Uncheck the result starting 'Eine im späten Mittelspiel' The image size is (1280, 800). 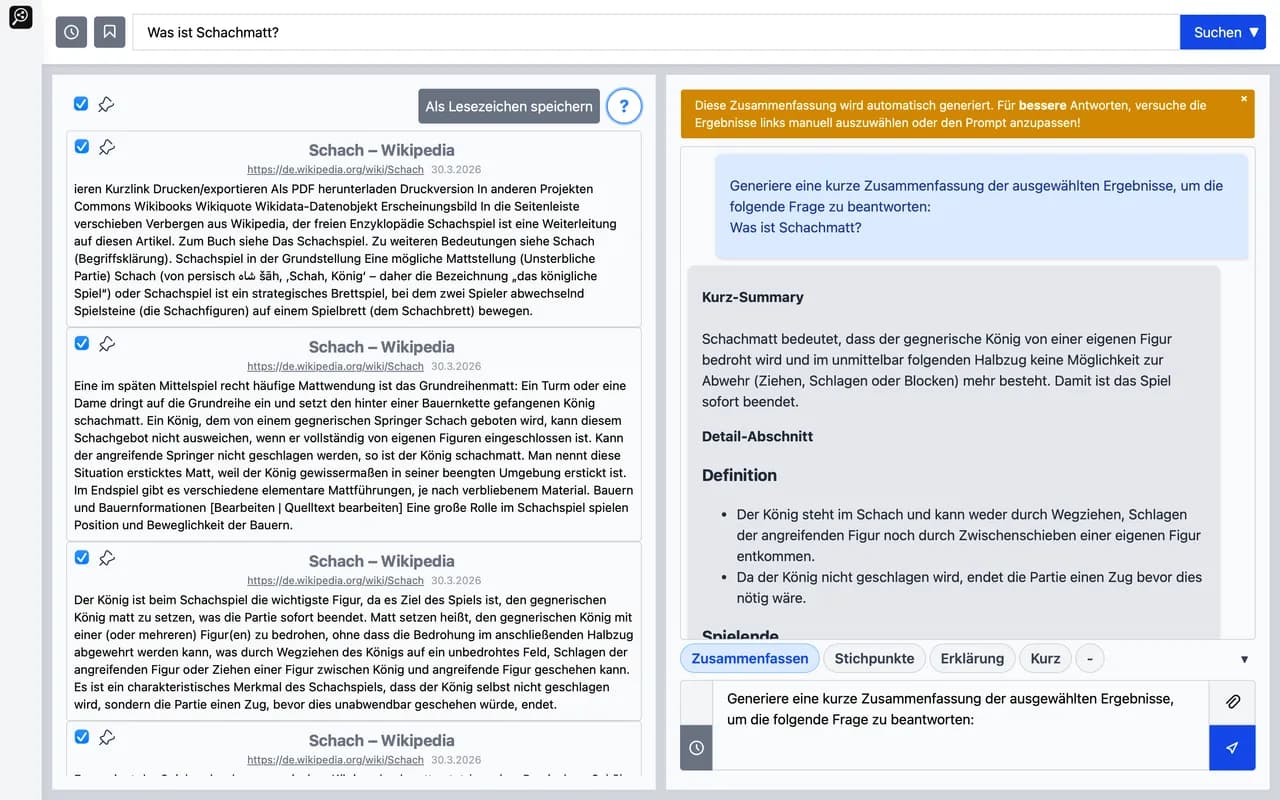coord(82,343)
